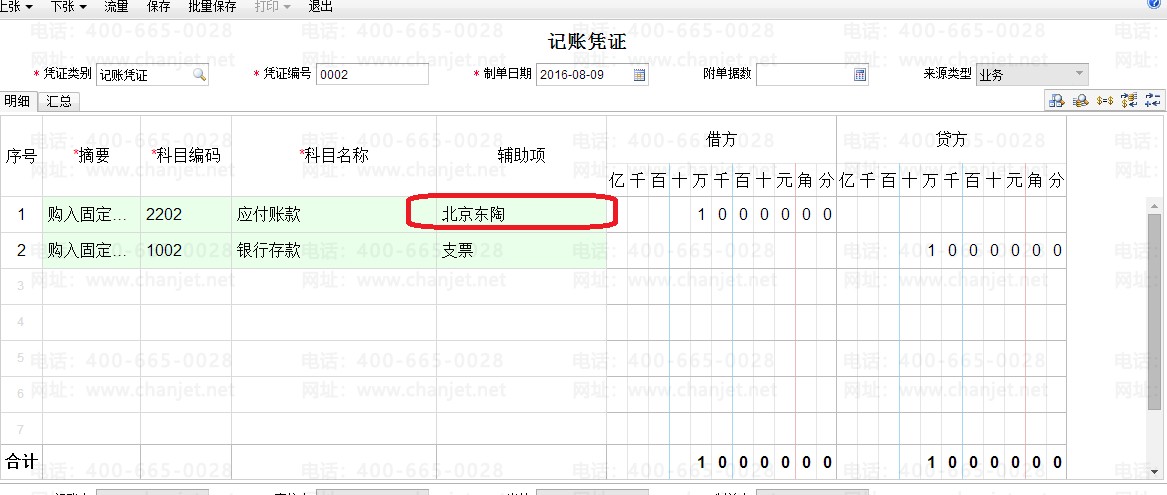Switch to the 汇总 tab
Screen dimensions: 1167x495
tap(59, 101)
